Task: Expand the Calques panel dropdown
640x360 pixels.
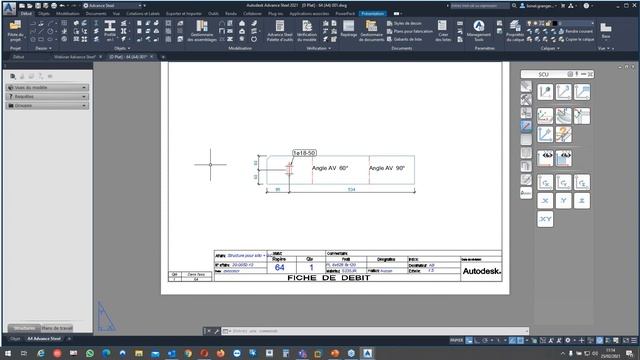Action: point(550,48)
